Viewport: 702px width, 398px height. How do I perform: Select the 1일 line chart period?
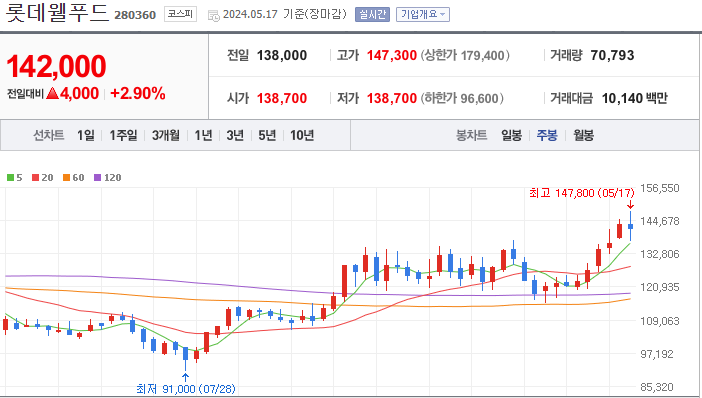coord(86,135)
